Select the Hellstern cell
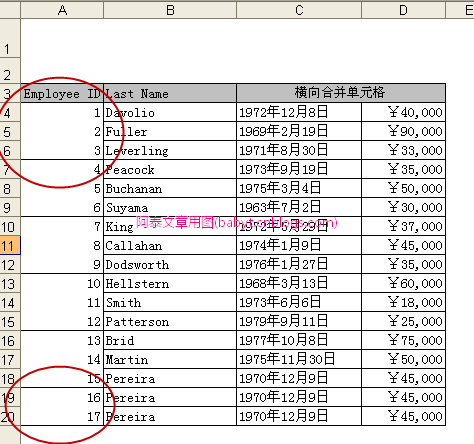This screenshot has height=444, width=474. pyautogui.click(x=170, y=283)
